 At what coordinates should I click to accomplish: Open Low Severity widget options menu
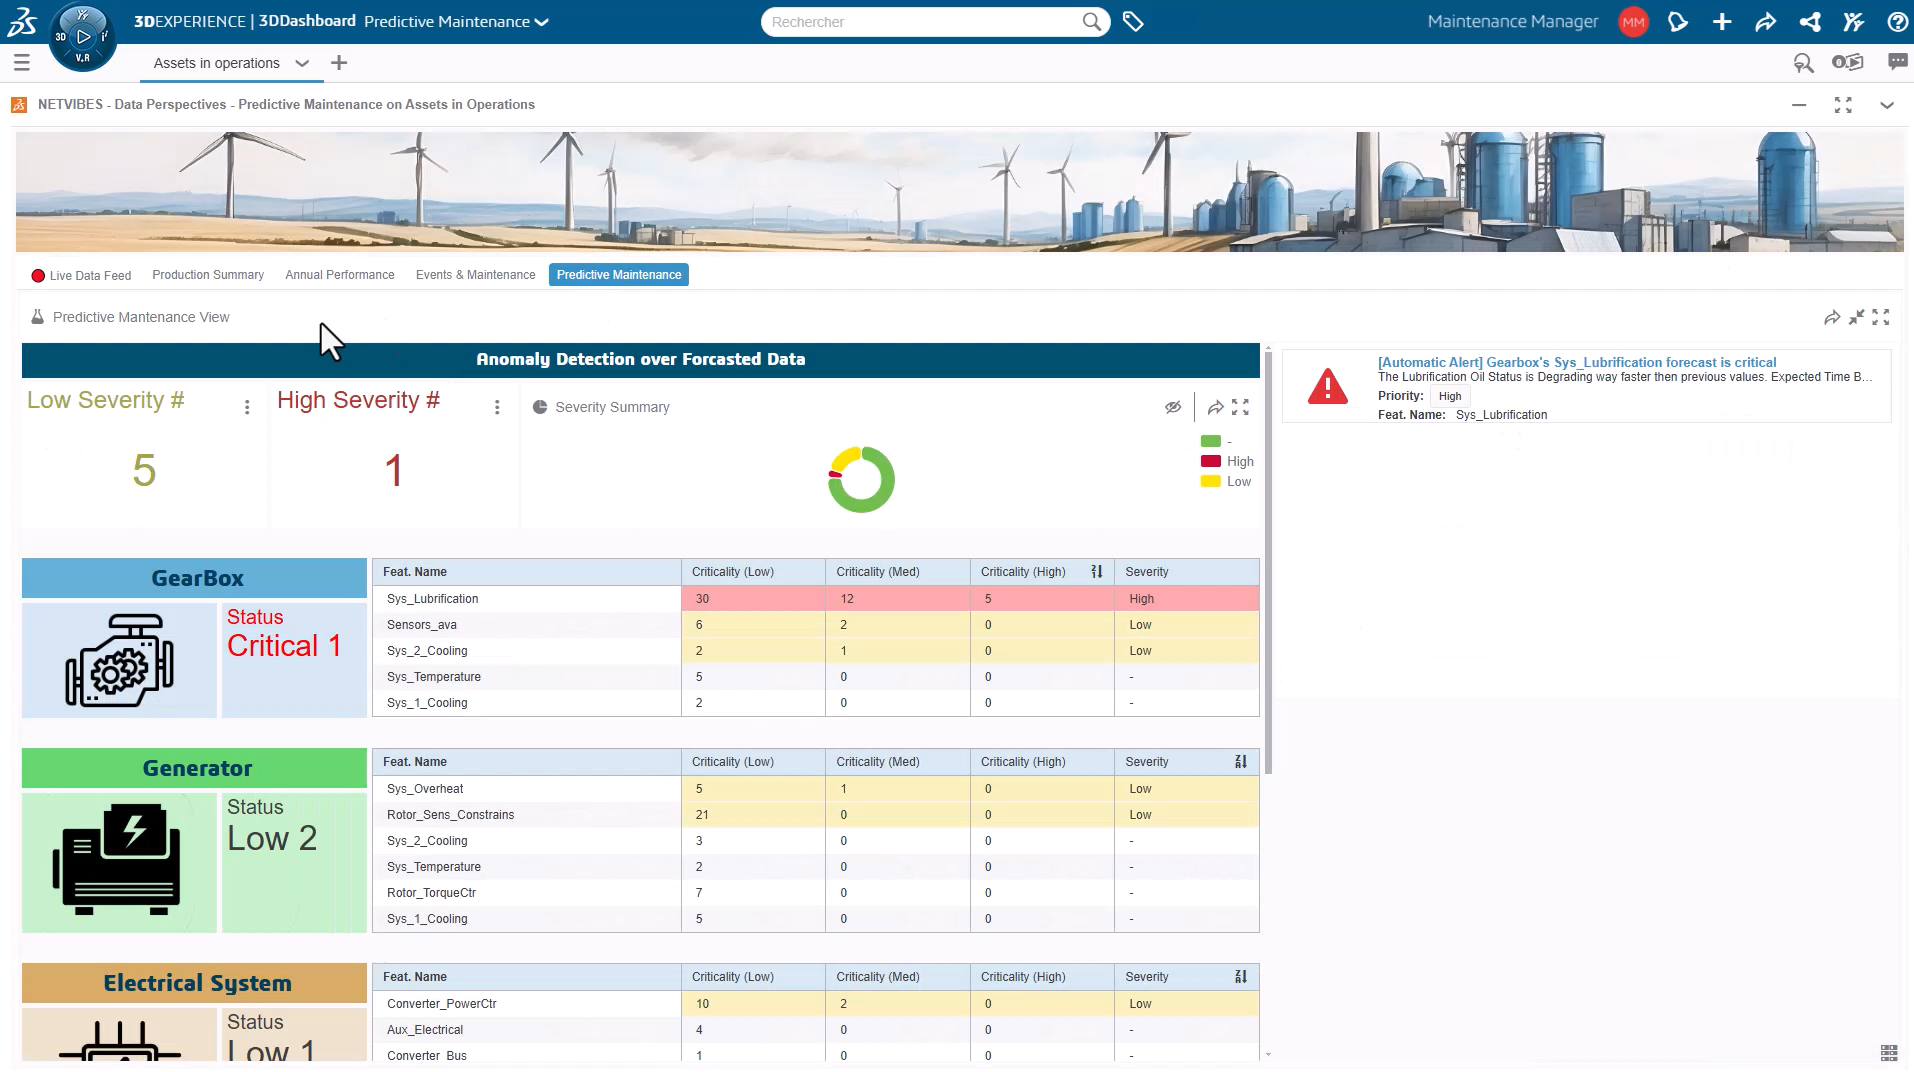pos(247,407)
